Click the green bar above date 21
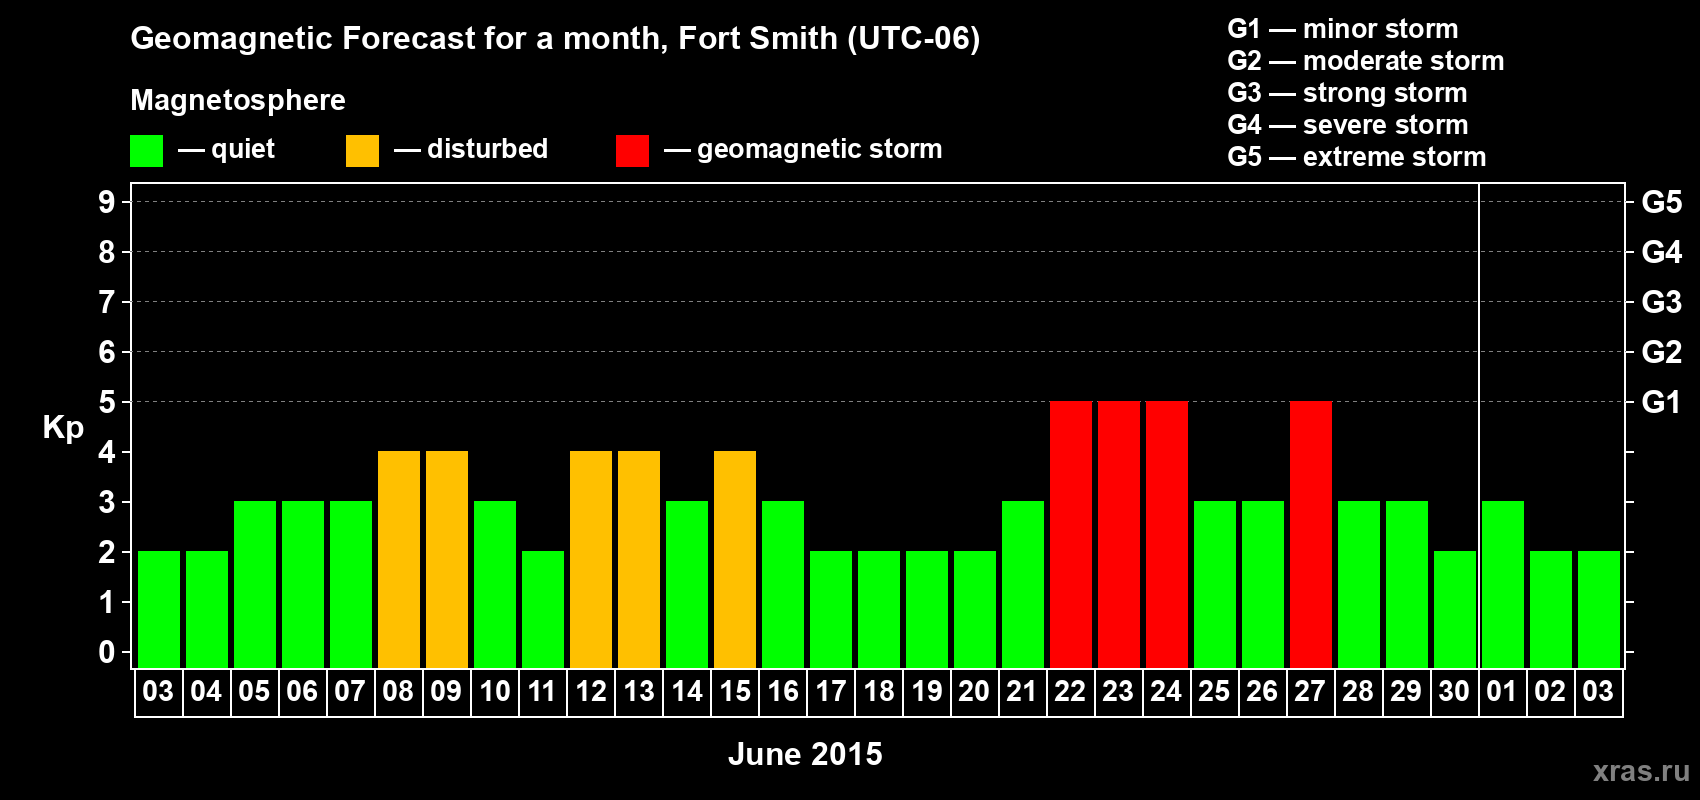The width and height of the screenshot is (1700, 800). [x=1023, y=584]
